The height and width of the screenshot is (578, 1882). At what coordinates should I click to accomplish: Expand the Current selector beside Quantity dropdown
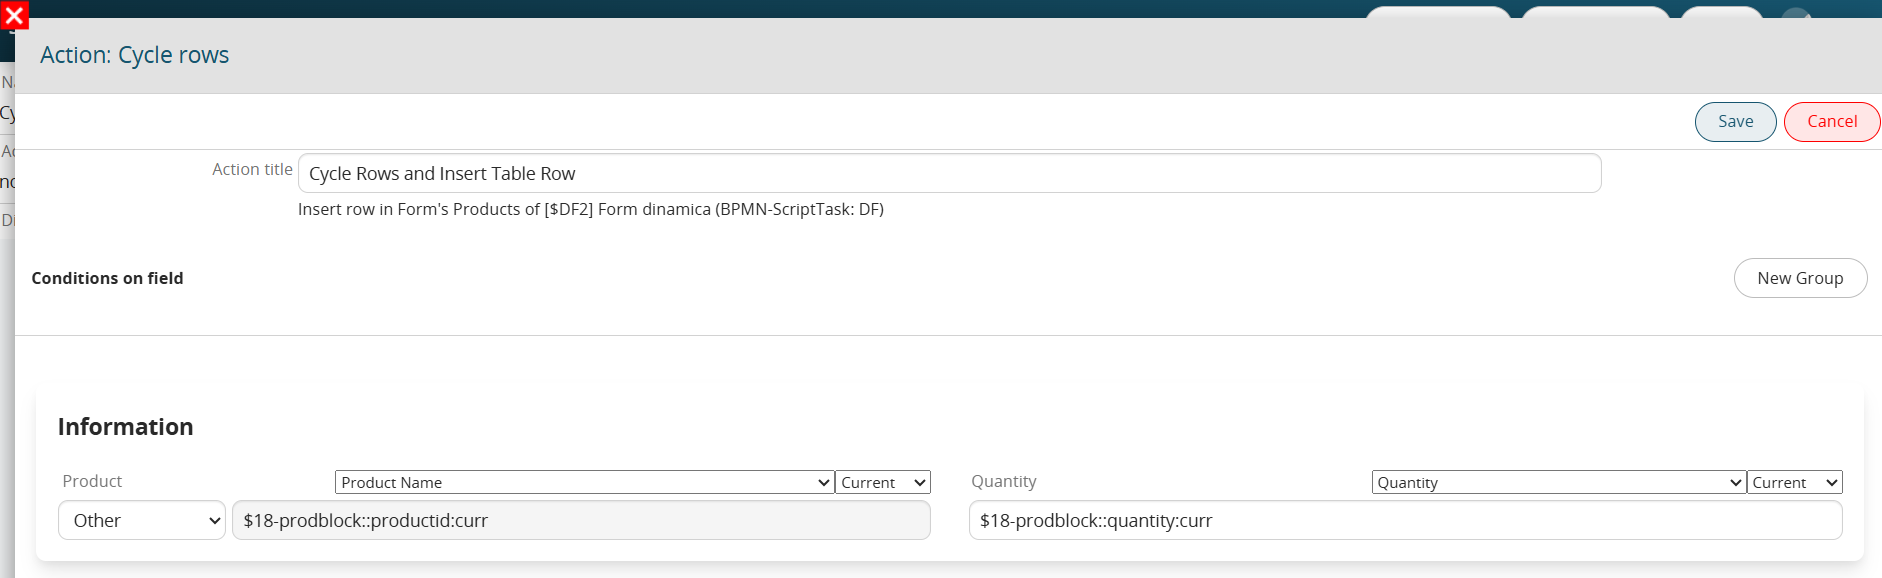pos(1795,482)
